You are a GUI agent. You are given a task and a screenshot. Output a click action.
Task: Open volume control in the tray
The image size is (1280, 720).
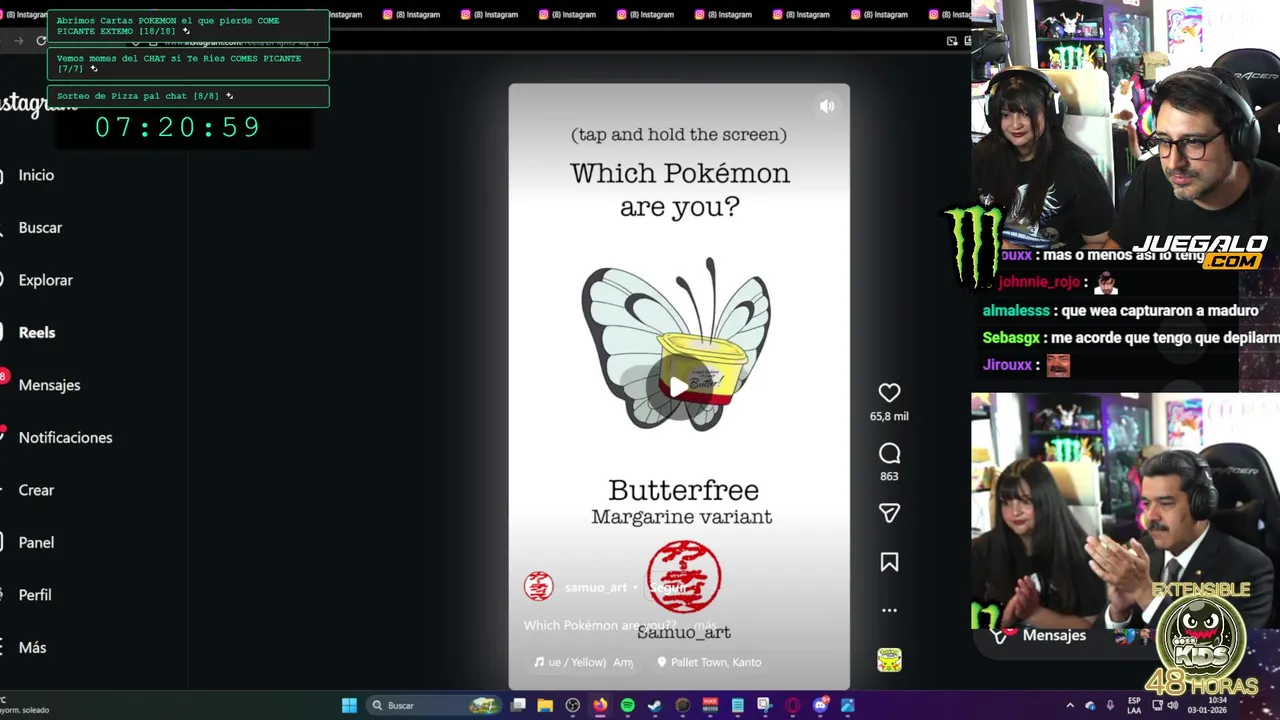point(1173,705)
